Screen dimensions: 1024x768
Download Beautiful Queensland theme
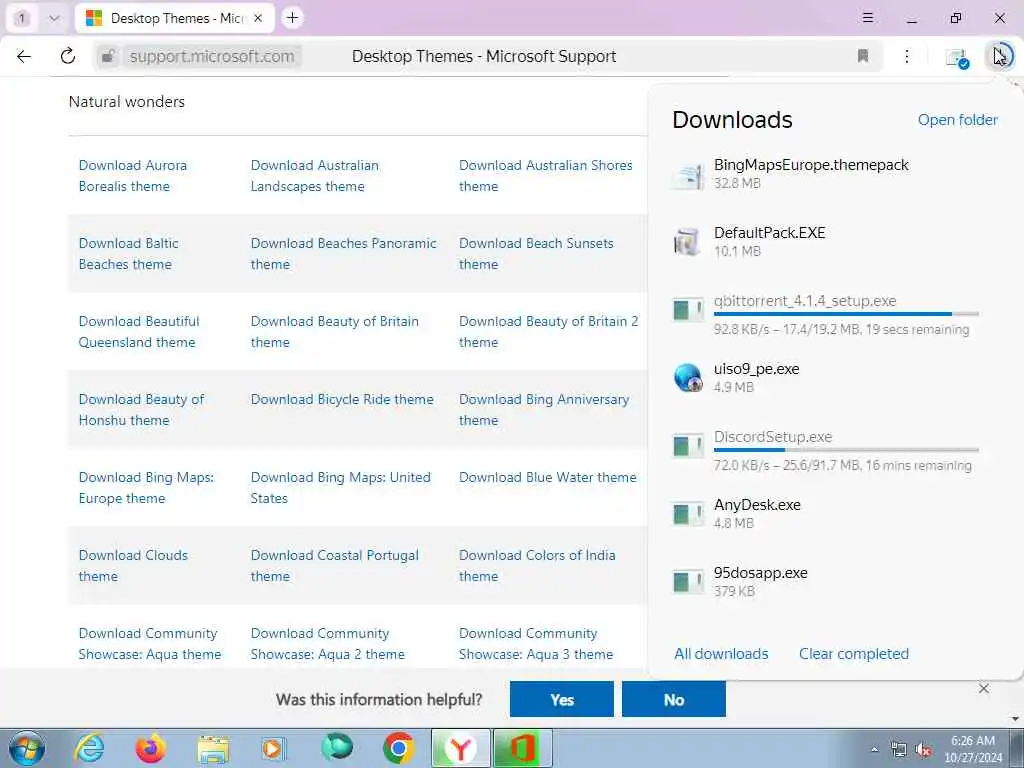click(139, 332)
